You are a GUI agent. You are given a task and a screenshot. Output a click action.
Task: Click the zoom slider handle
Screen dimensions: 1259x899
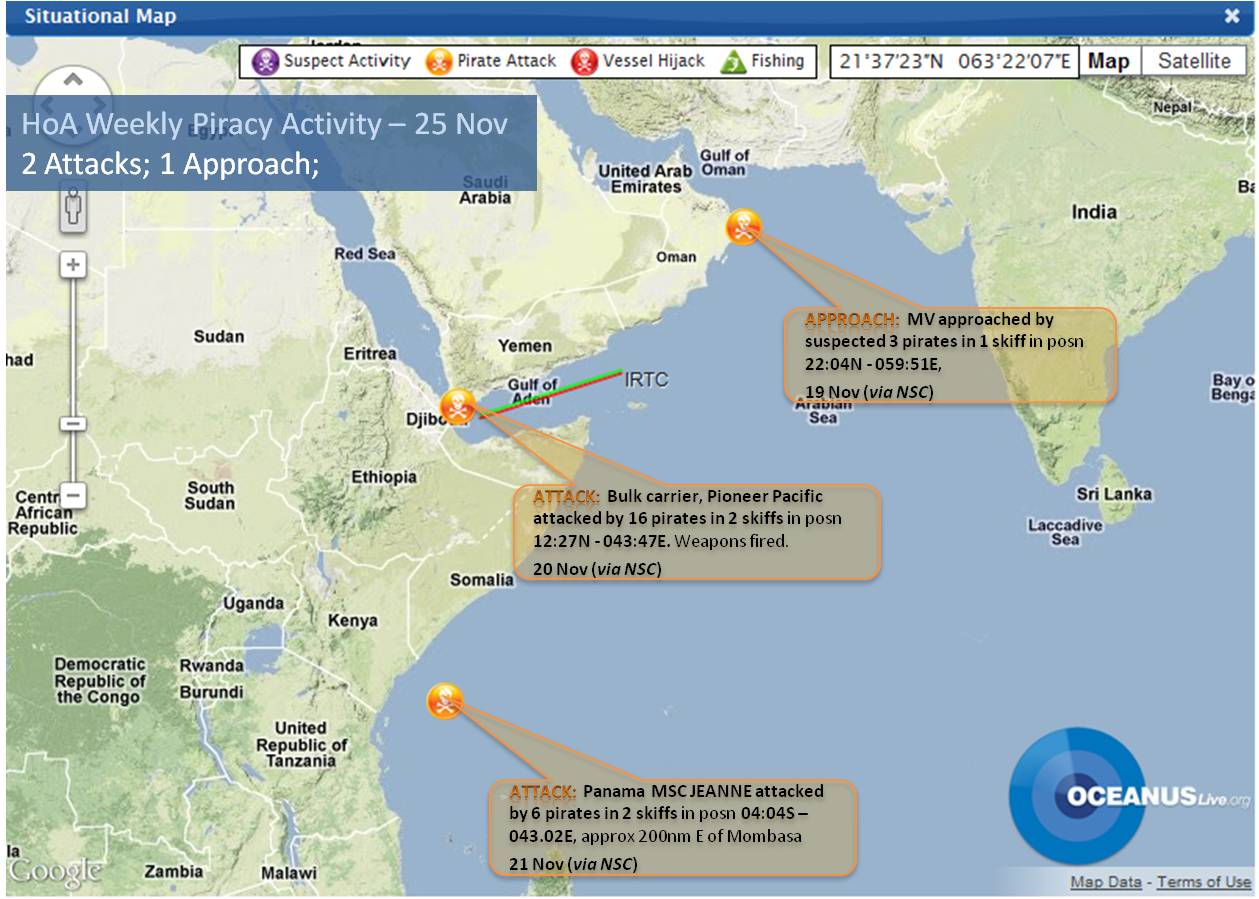(x=73, y=424)
